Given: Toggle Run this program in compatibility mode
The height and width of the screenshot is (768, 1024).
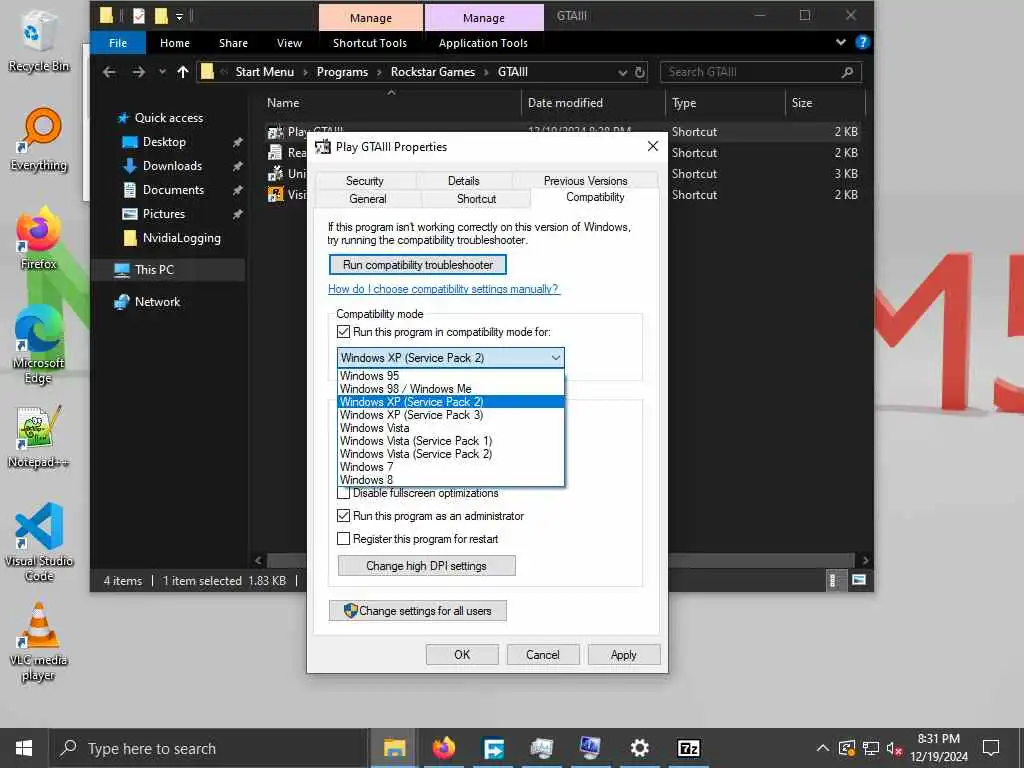Looking at the screenshot, I should (x=344, y=332).
